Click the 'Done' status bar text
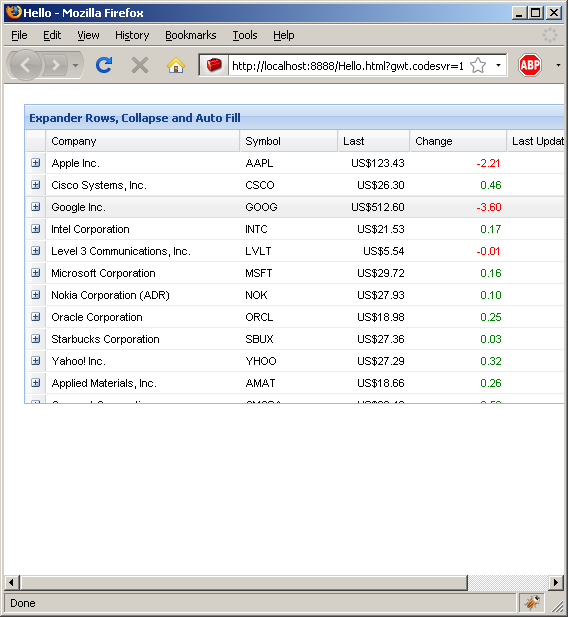The height and width of the screenshot is (617, 568). 22,603
